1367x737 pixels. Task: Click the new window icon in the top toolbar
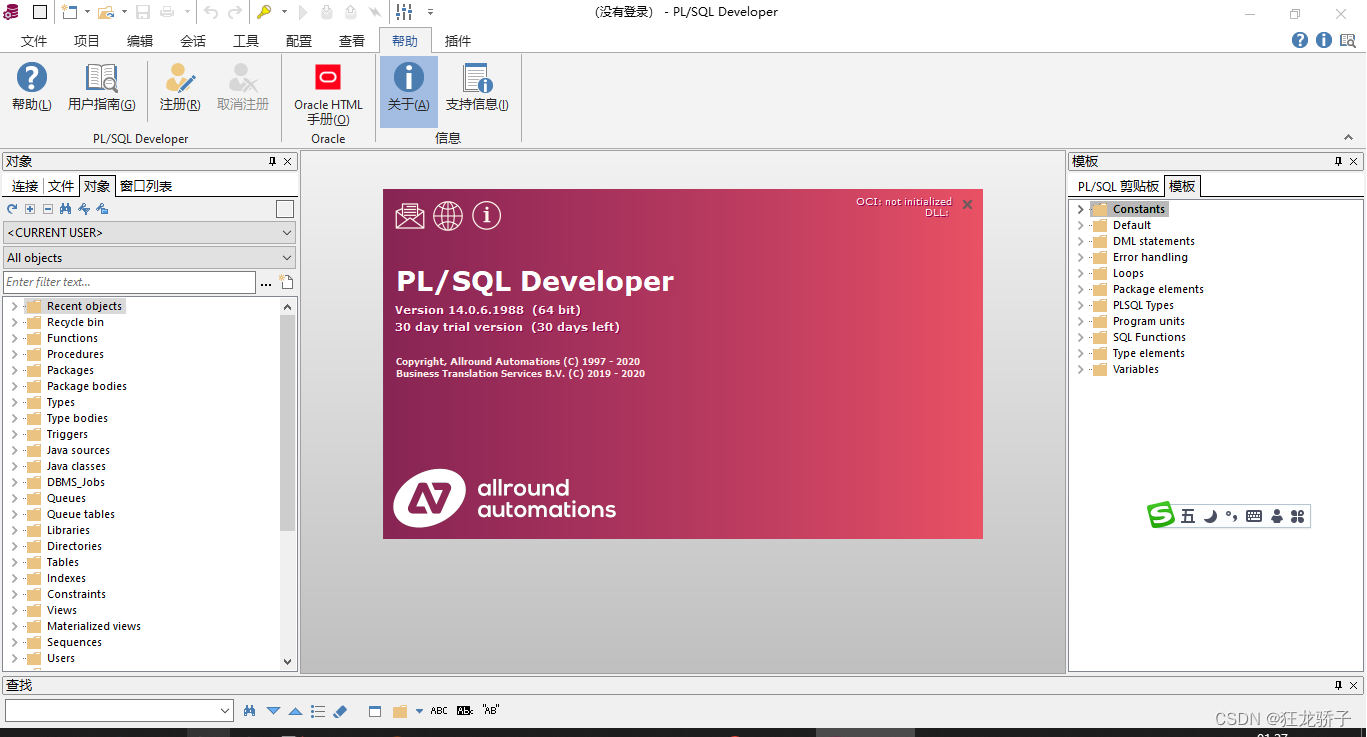click(69, 12)
